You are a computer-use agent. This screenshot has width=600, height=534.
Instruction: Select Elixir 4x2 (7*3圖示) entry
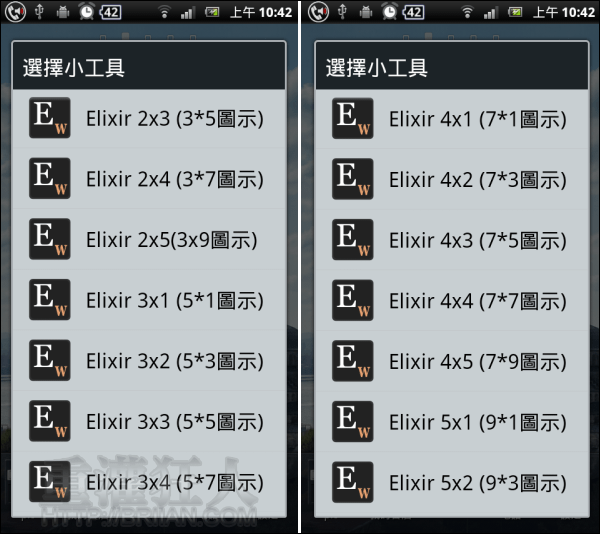[452, 179]
